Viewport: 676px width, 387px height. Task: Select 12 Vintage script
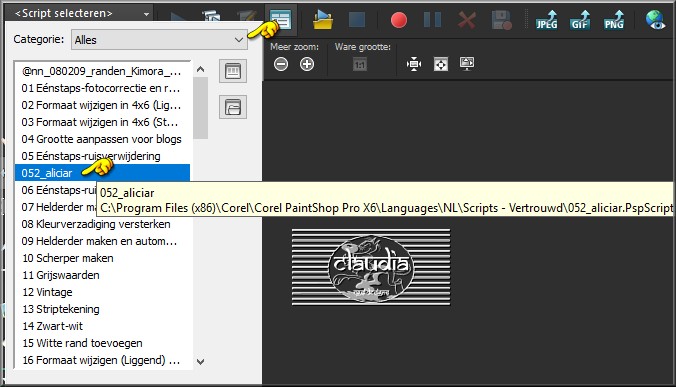point(103,292)
